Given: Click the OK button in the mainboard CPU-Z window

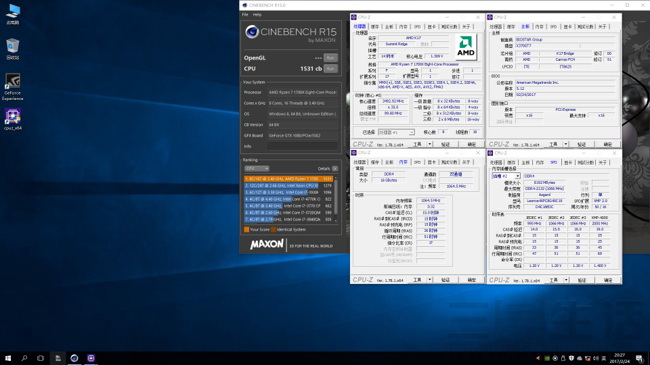Looking at the screenshot, I should pyautogui.click(x=608, y=144).
